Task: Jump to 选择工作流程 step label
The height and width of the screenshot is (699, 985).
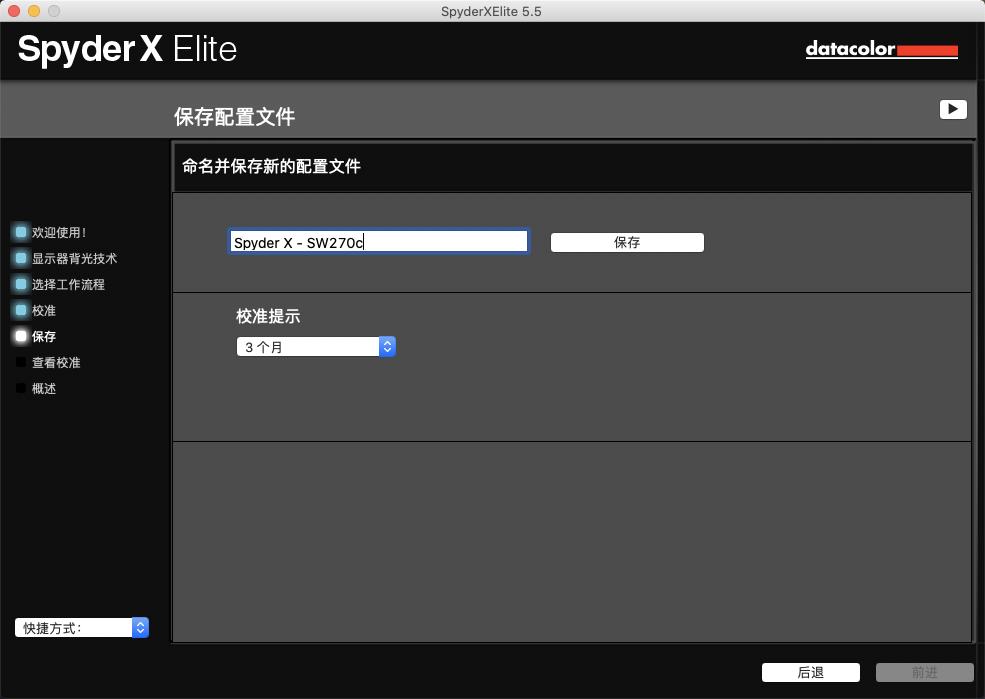Action: click(68, 284)
